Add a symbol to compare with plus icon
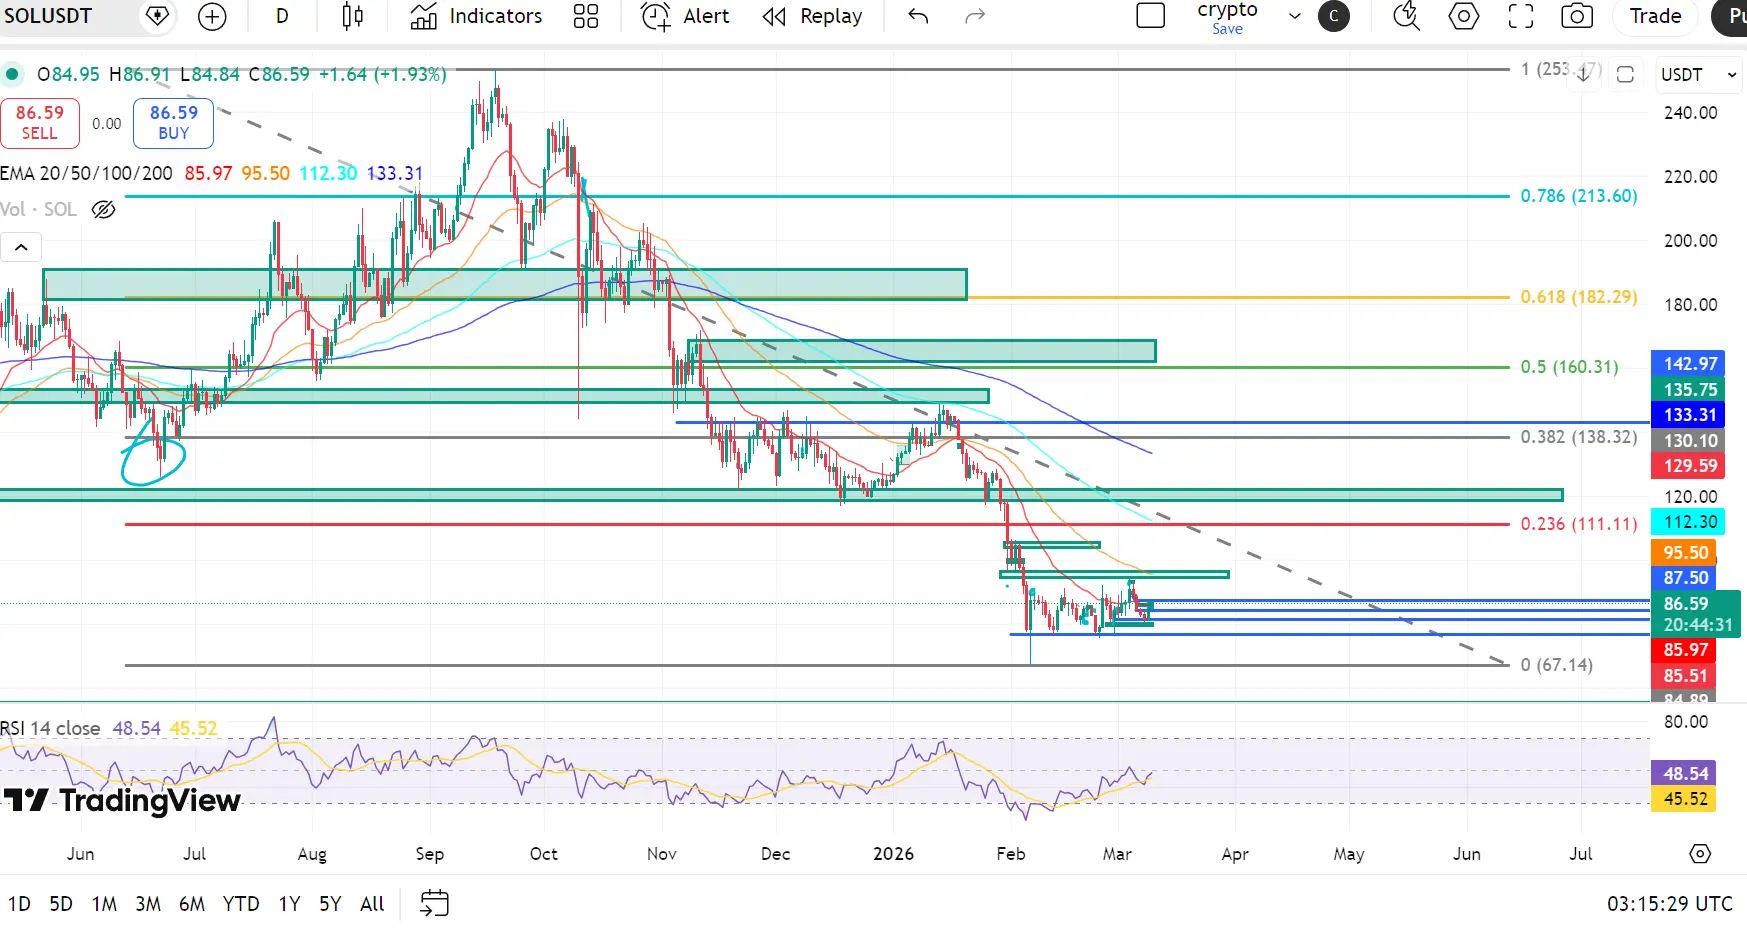The image size is (1747, 928). (212, 16)
